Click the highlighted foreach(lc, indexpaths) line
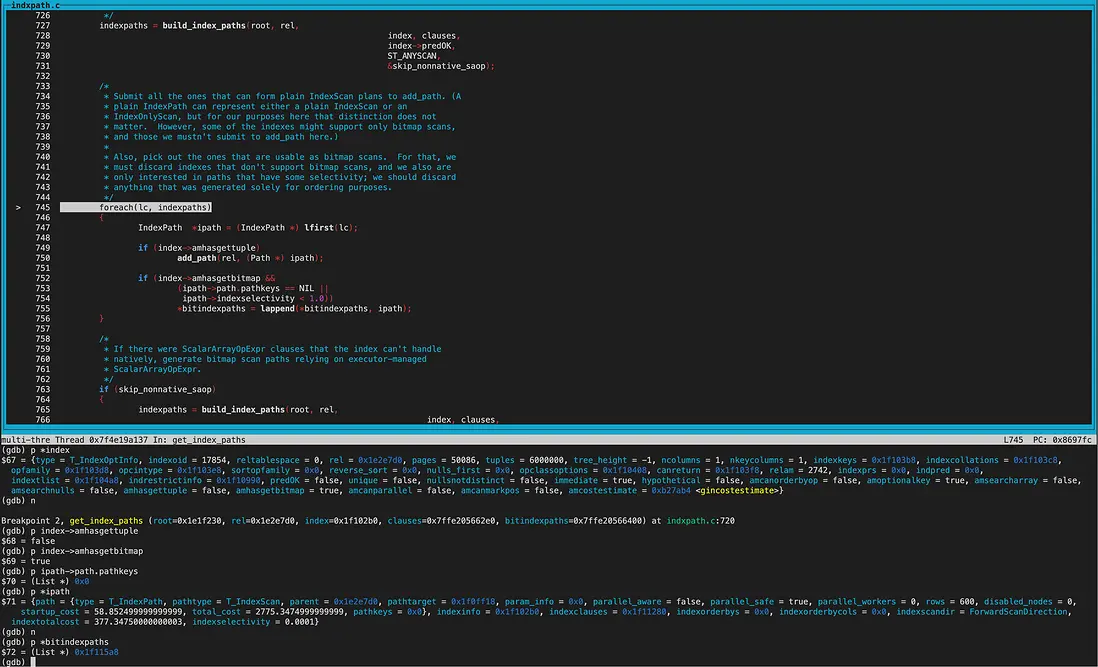1098x667 pixels. (x=155, y=207)
